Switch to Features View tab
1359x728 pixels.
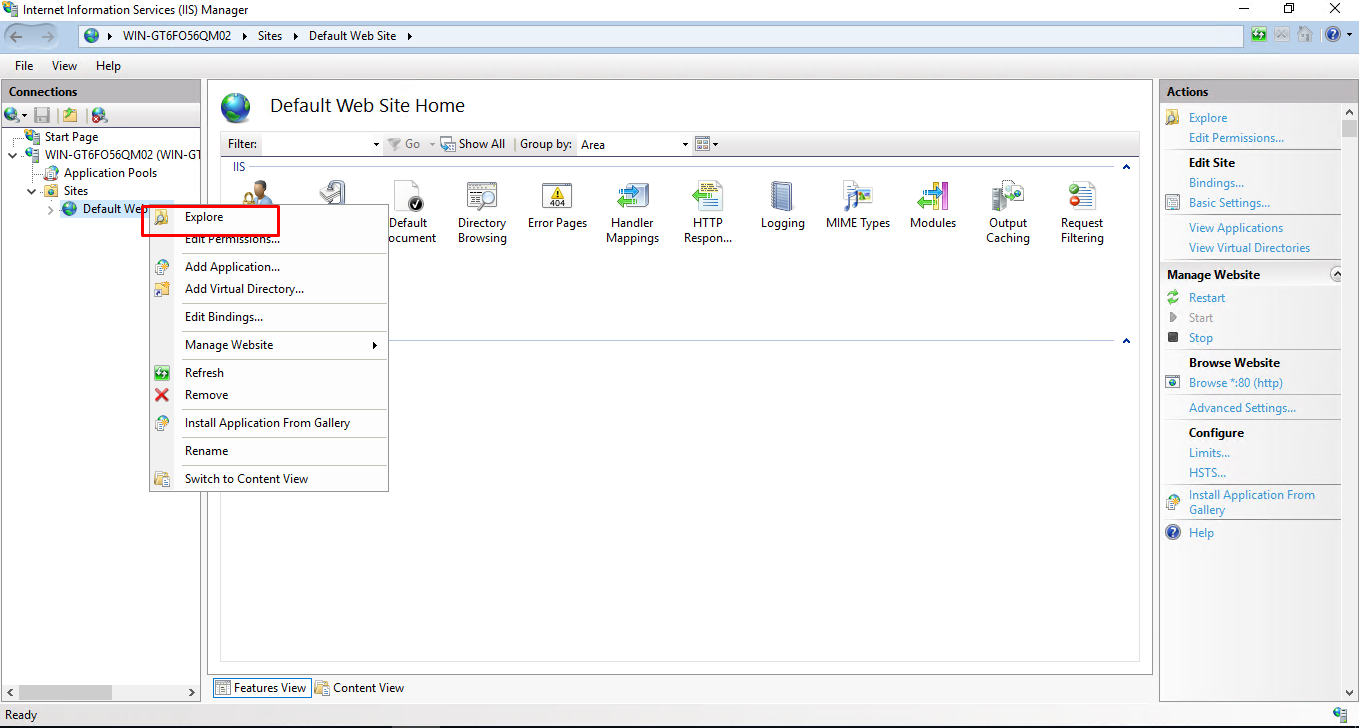point(261,688)
